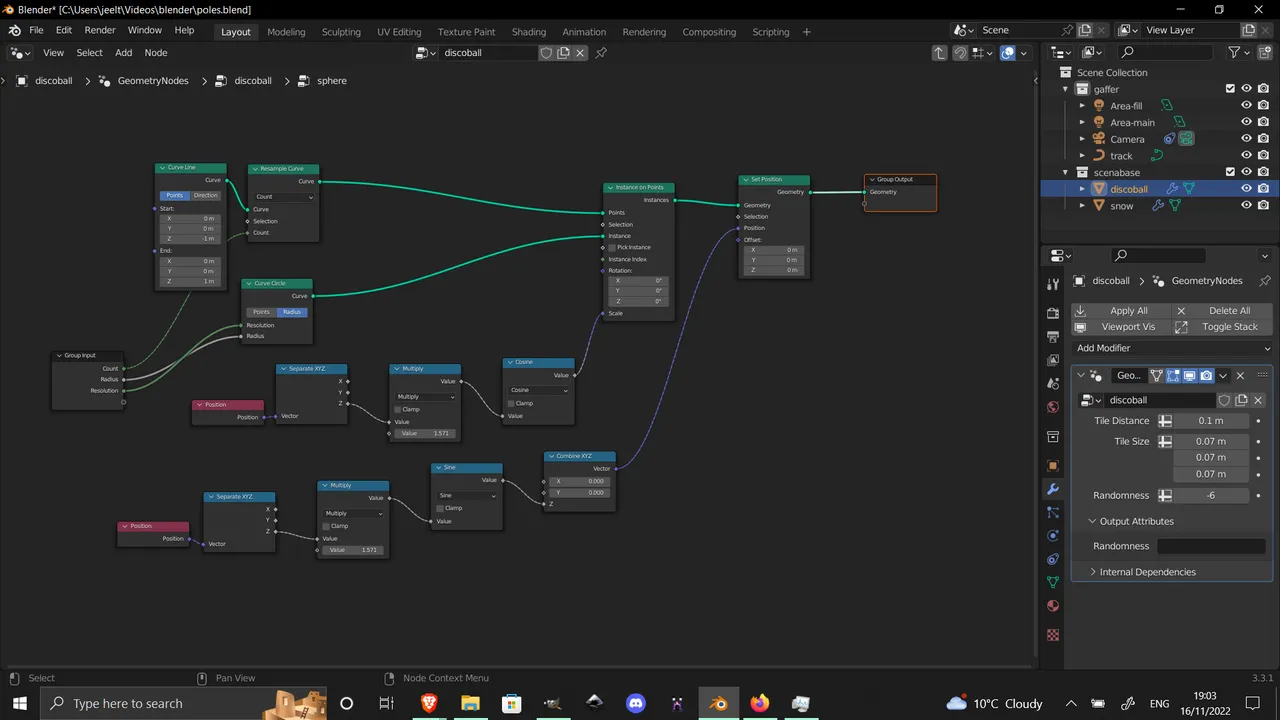Switch to the Scripting workspace tab

pos(771,32)
